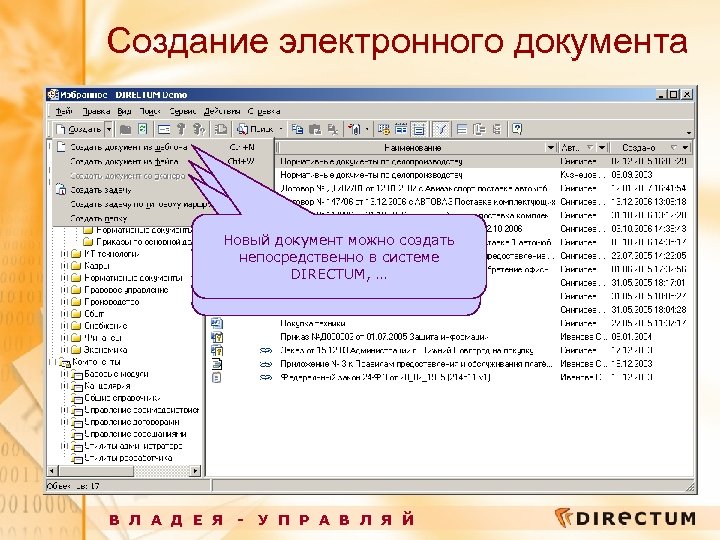The image size is (720, 540).
Task: Click the Copy icon in the toolbar
Action: point(298,129)
